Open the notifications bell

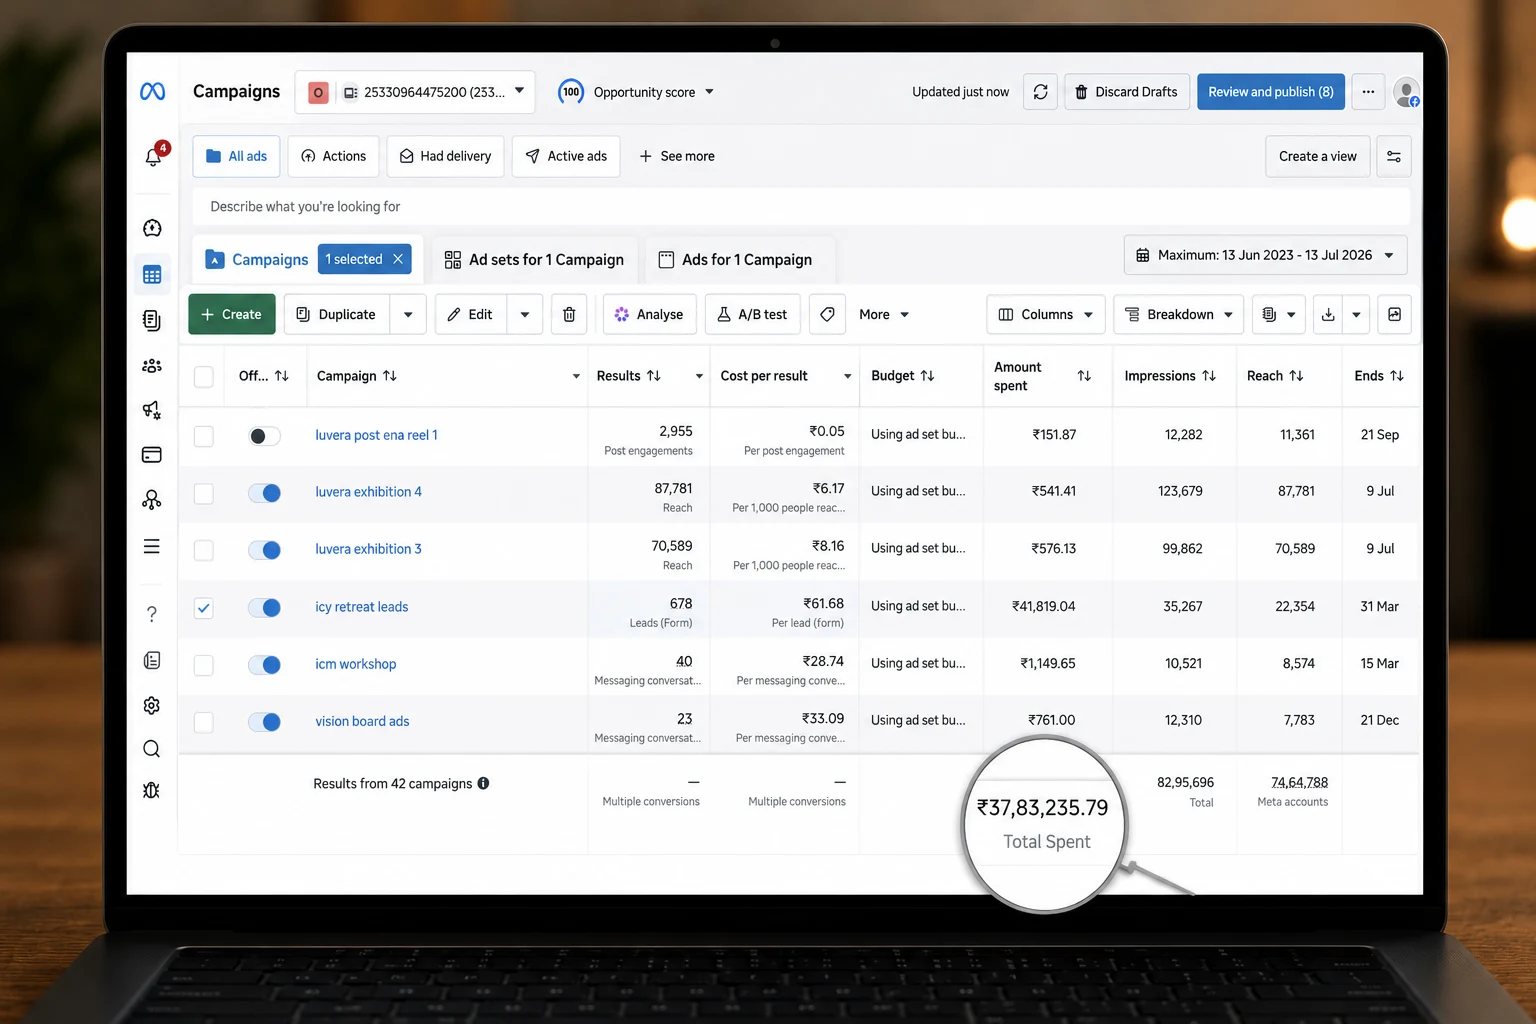[x=153, y=157]
